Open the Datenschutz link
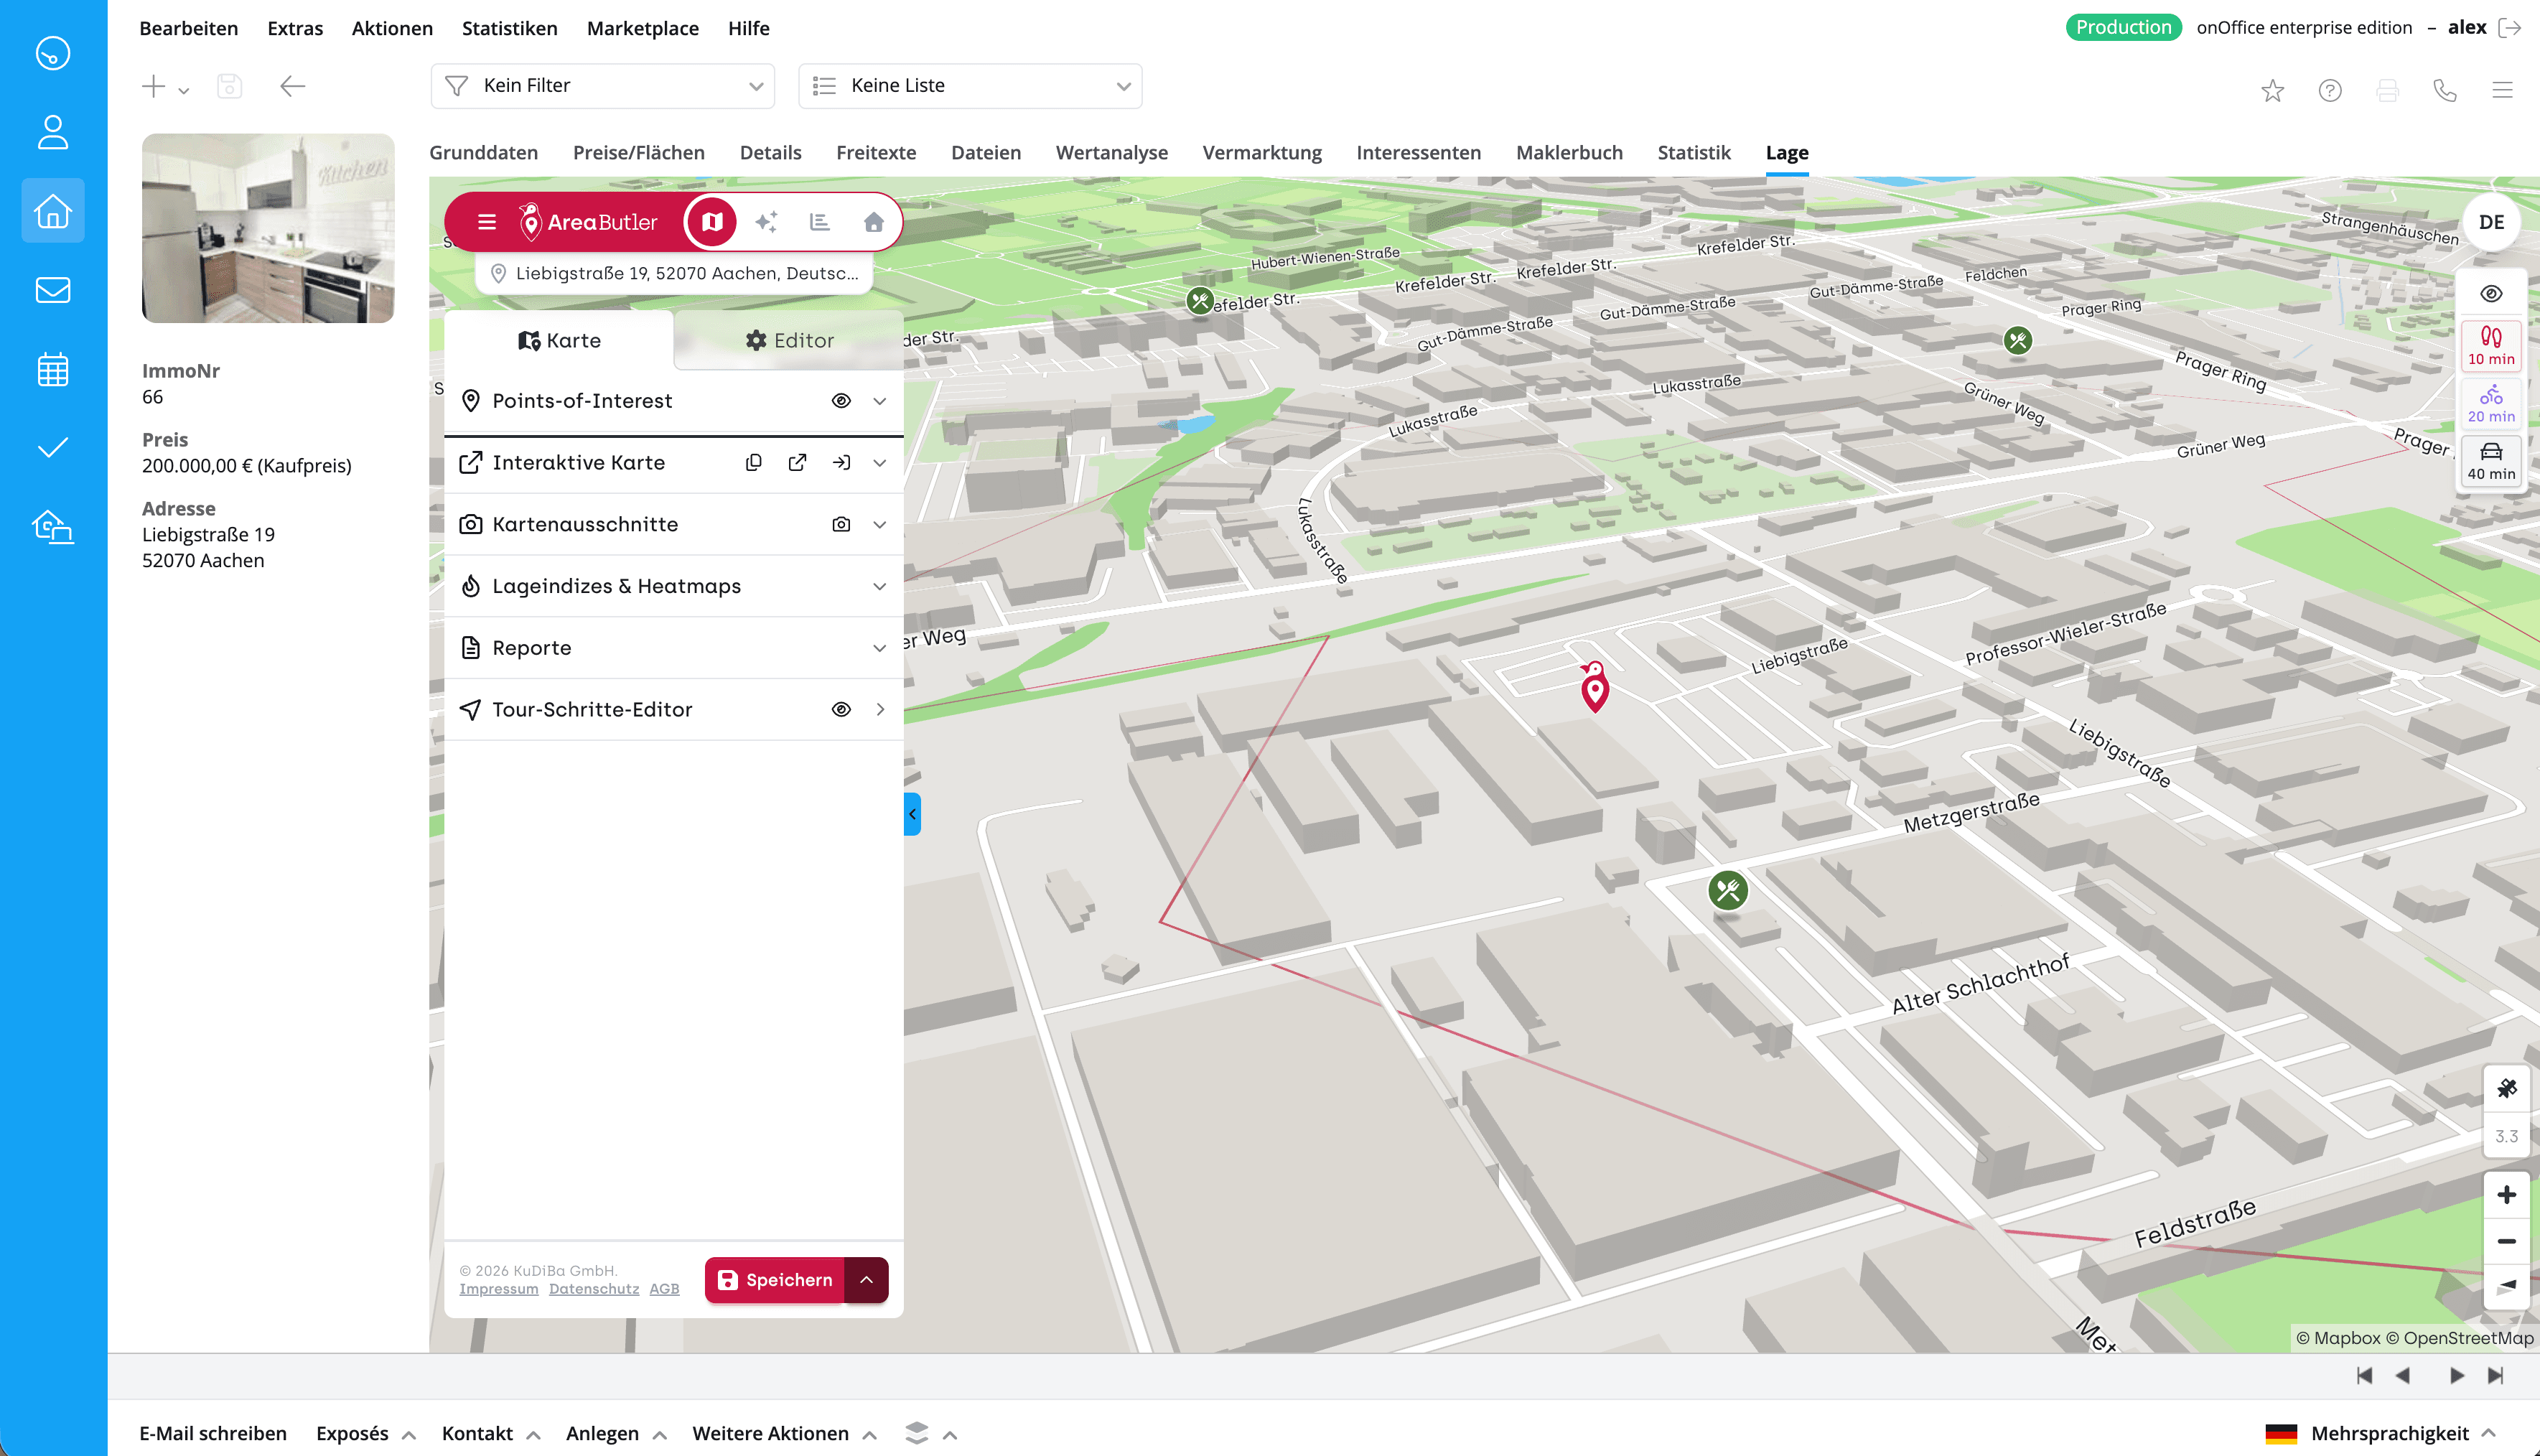Screen dimensions: 2540x1456 click(x=594, y=1289)
